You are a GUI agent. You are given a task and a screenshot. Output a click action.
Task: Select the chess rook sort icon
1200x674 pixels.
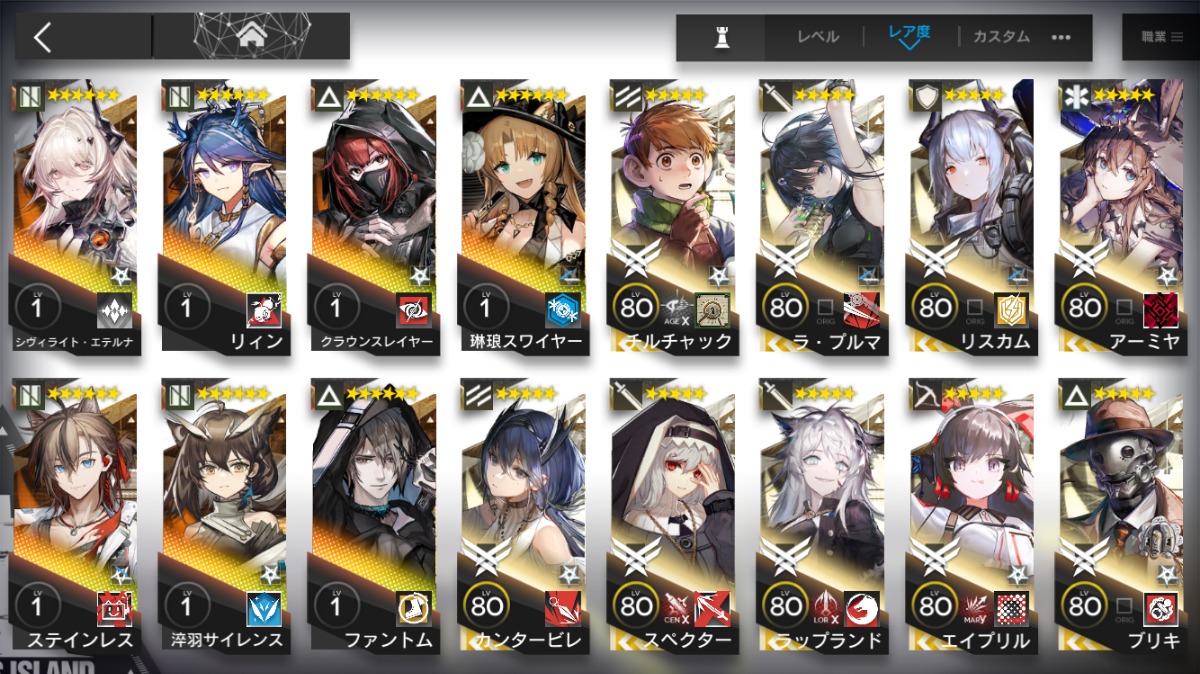click(x=721, y=37)
